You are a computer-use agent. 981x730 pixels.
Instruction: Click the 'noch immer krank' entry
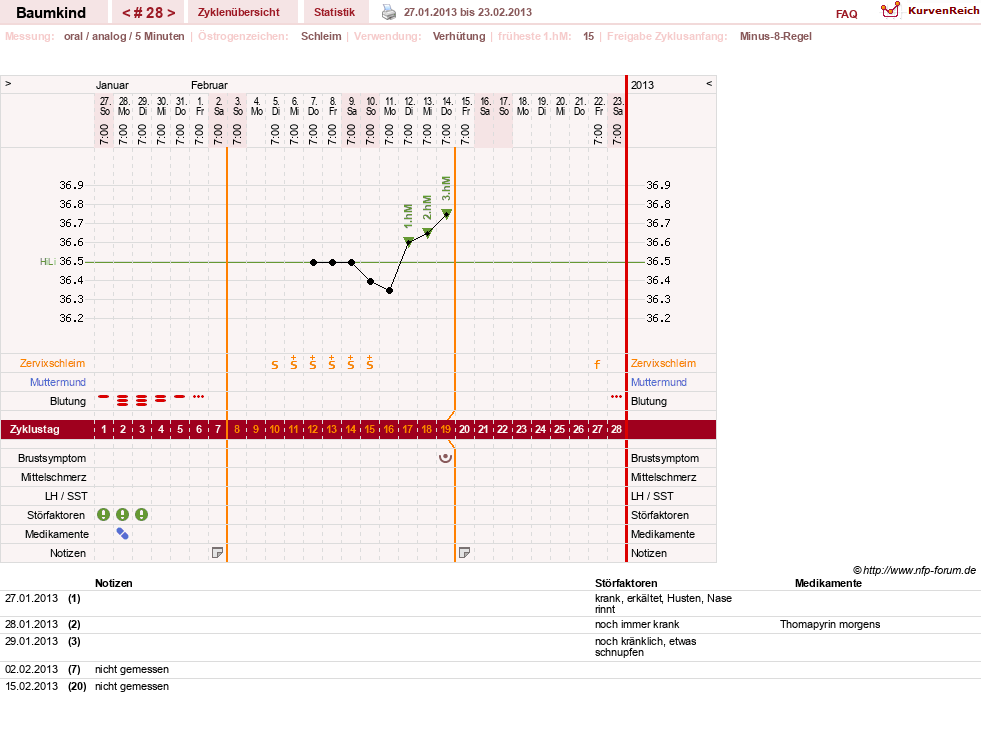[x=637, y=624]
